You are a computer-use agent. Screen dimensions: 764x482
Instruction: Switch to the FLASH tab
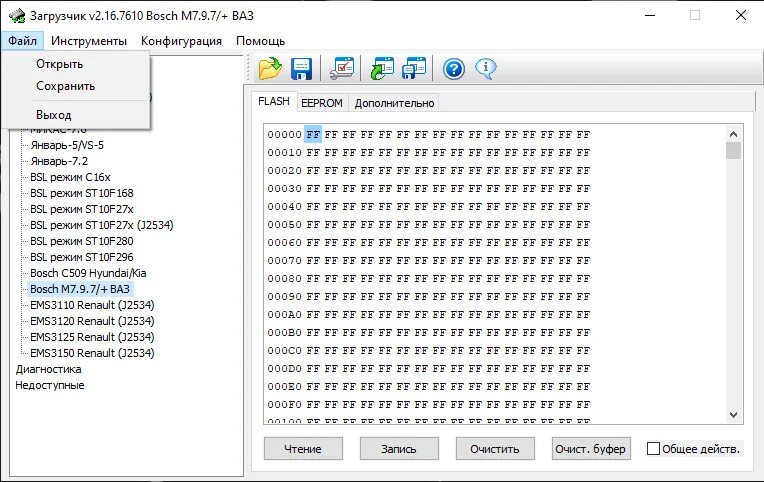pyautogui.click(x=274, y=101)
